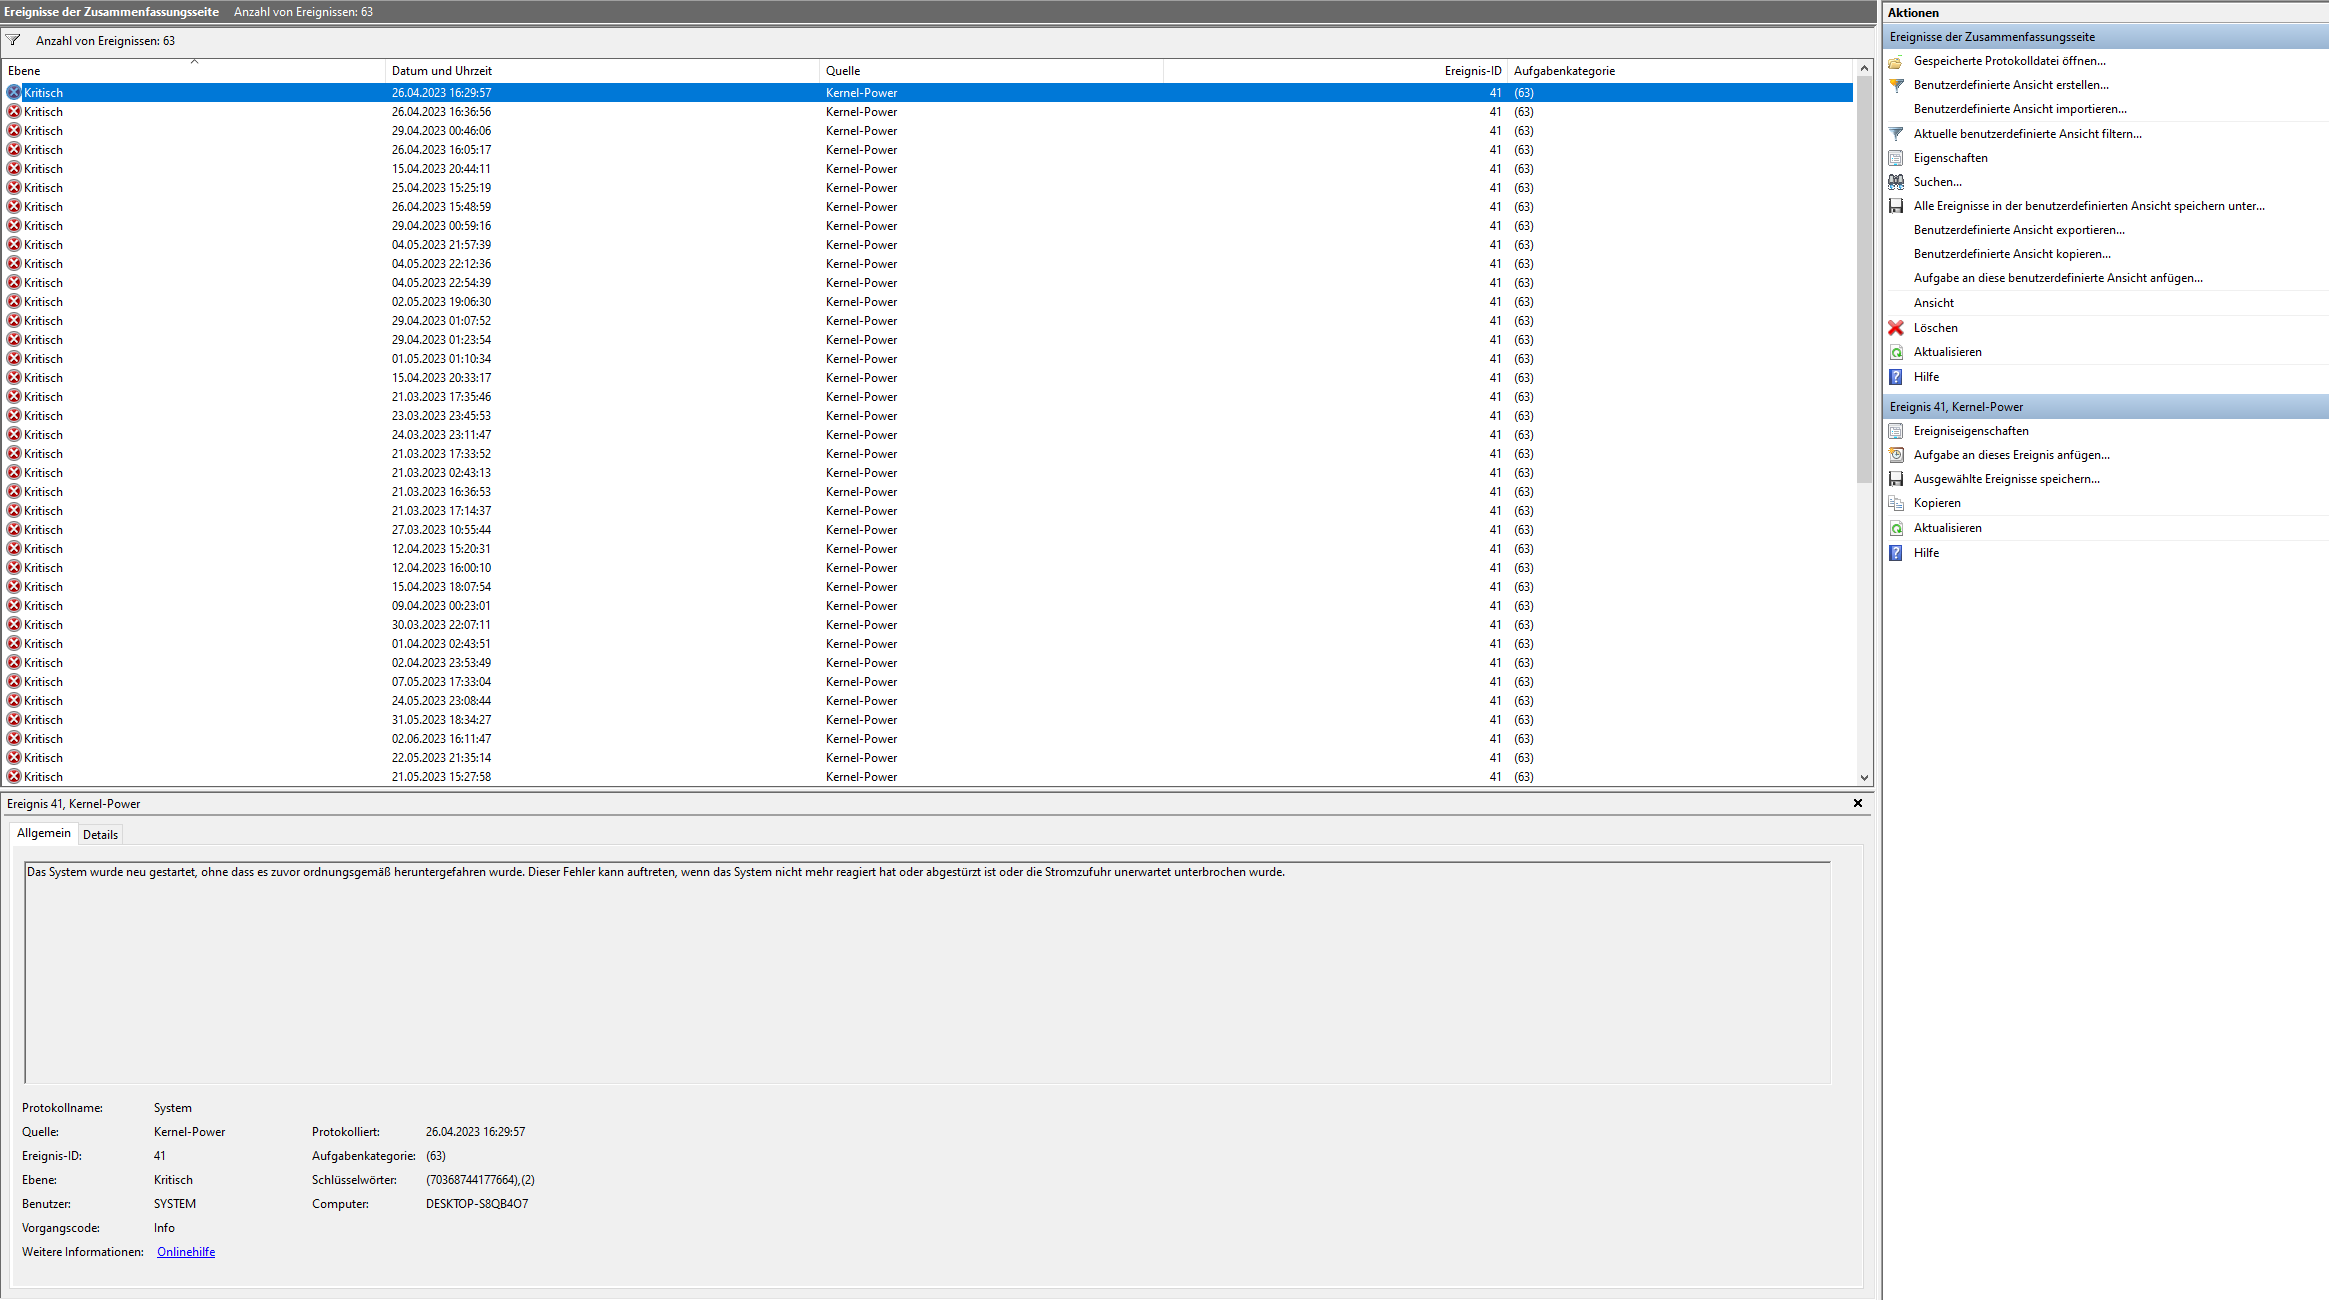Open Ereigniseigenschaften in actions pane

[1970, 431]
